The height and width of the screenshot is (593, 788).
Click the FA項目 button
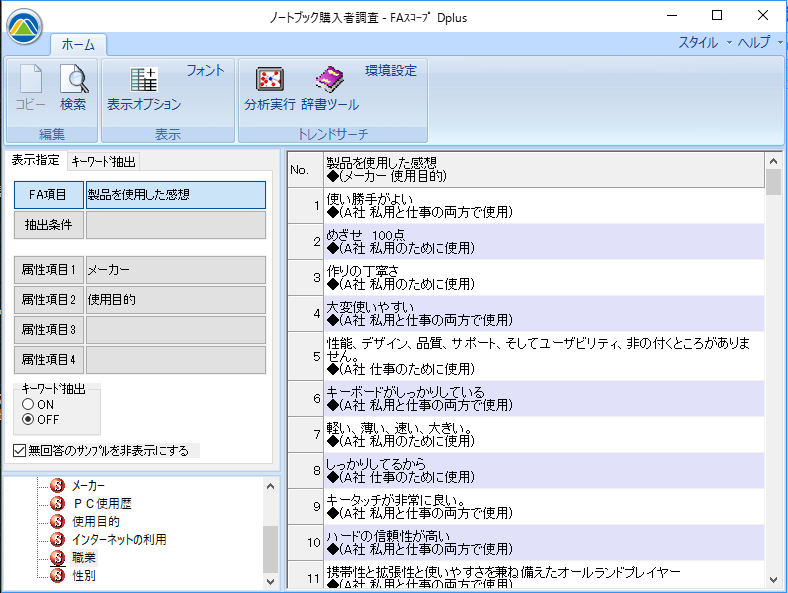[x=47, y=195]
